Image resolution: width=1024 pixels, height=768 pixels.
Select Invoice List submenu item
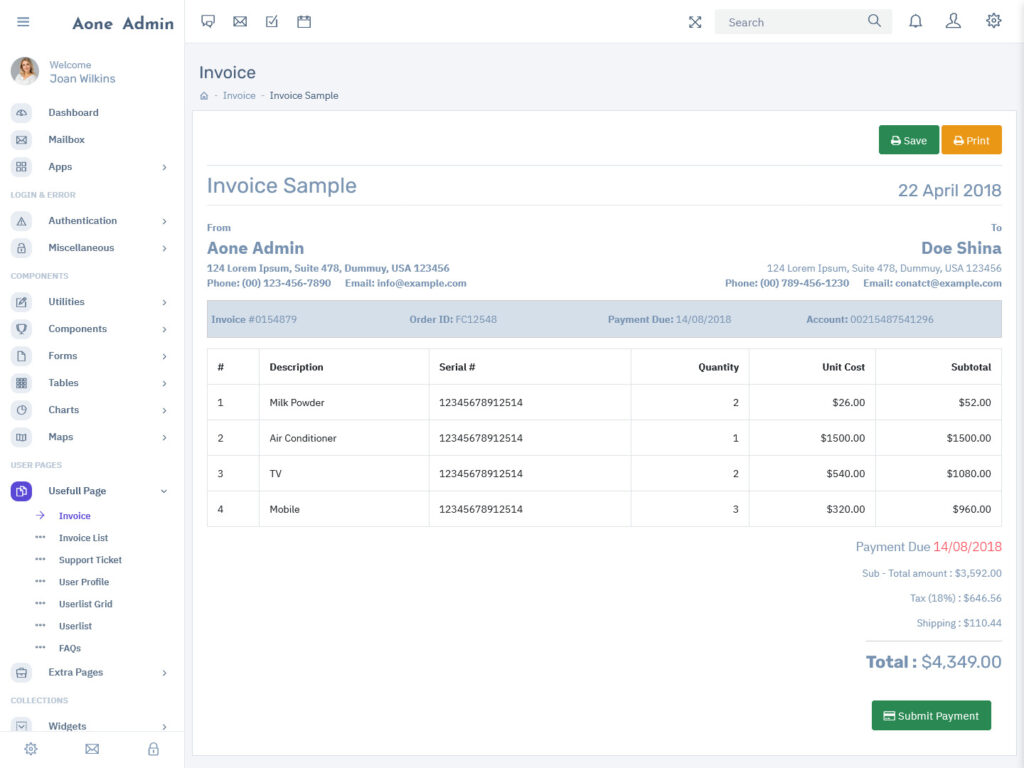[x=84, y=538]
